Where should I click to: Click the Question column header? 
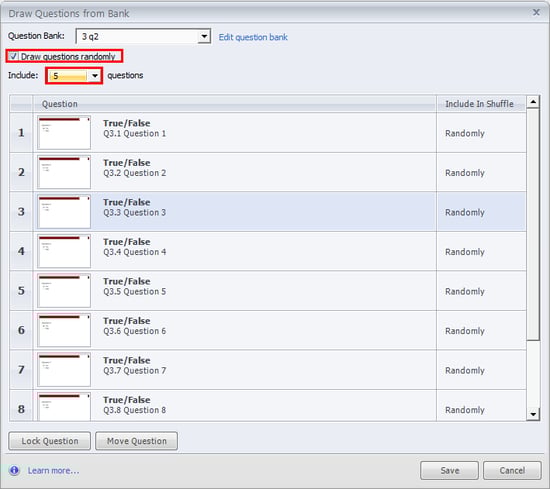pos(235,104)
